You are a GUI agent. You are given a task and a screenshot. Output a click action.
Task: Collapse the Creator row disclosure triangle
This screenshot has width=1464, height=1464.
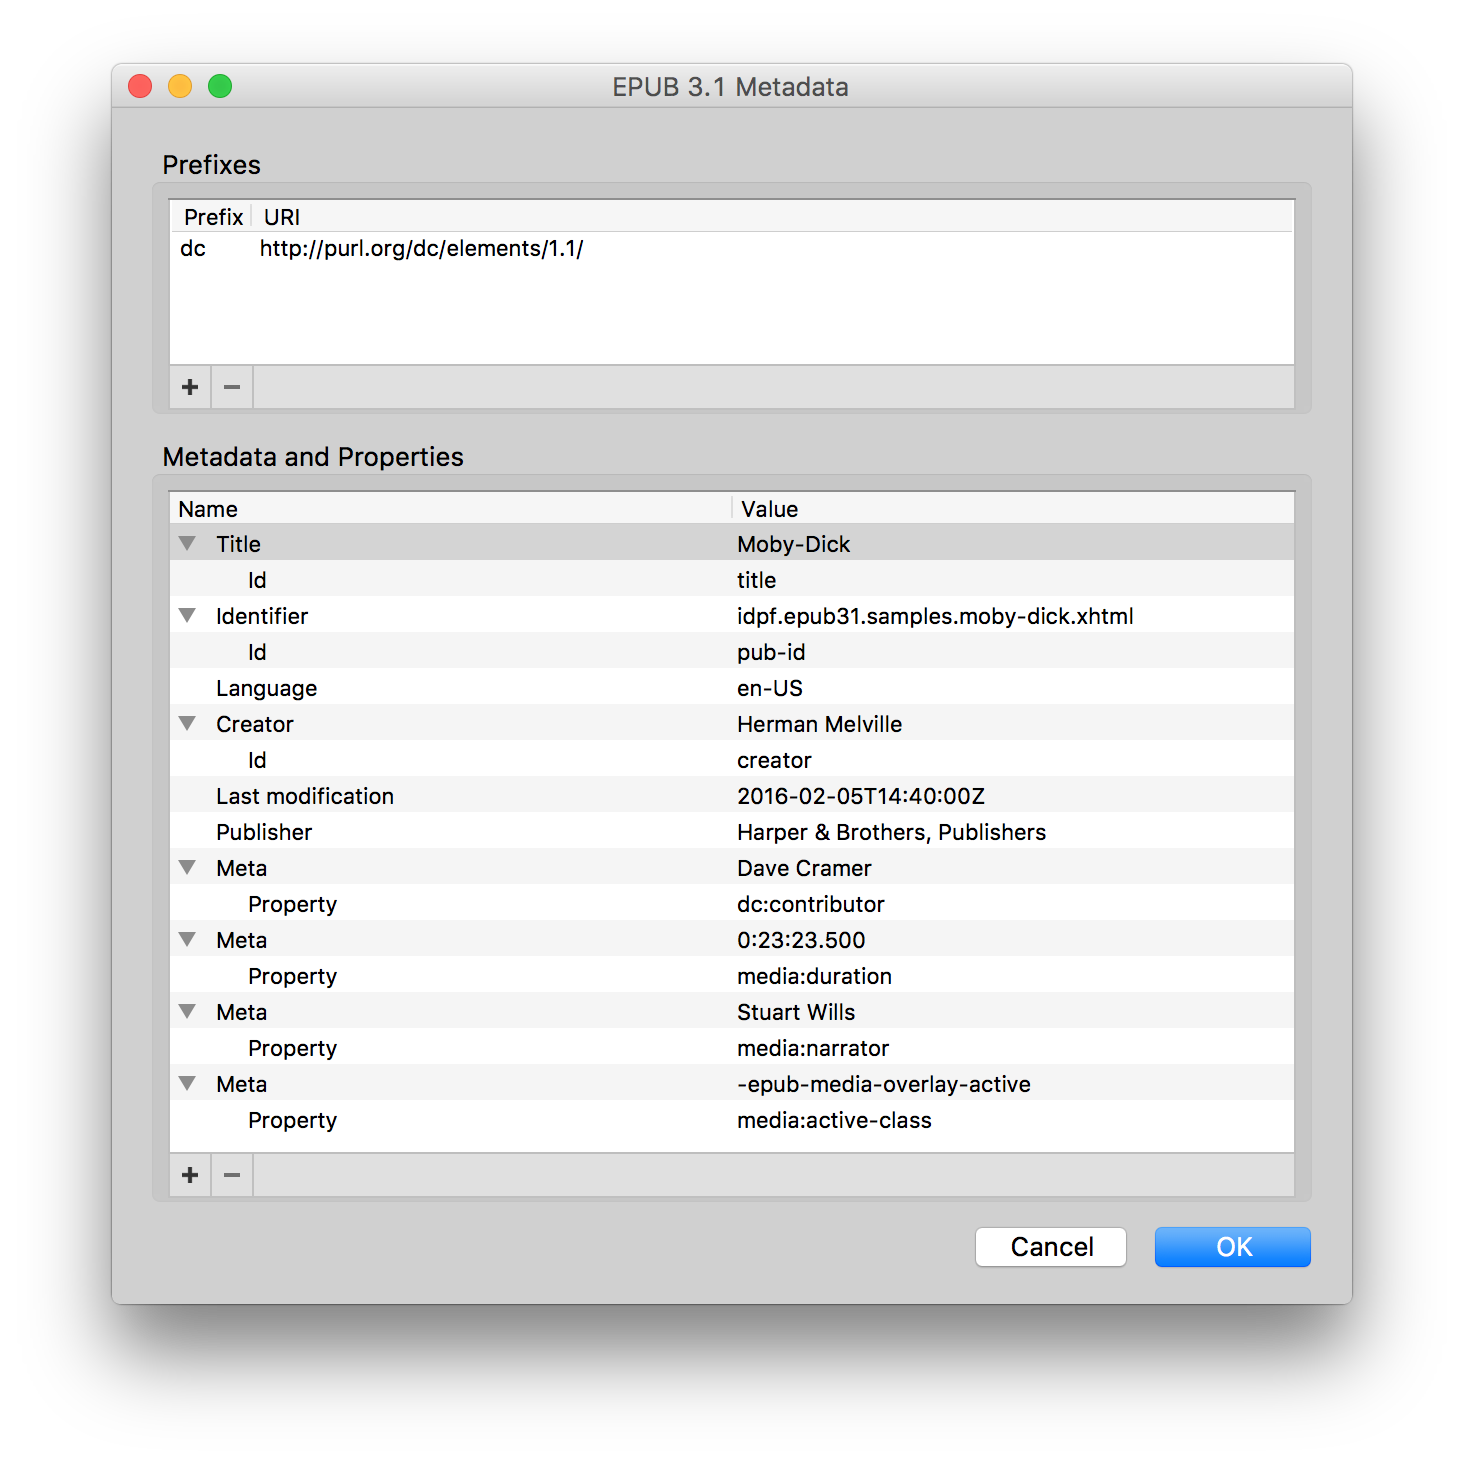(x=187, y=724)
